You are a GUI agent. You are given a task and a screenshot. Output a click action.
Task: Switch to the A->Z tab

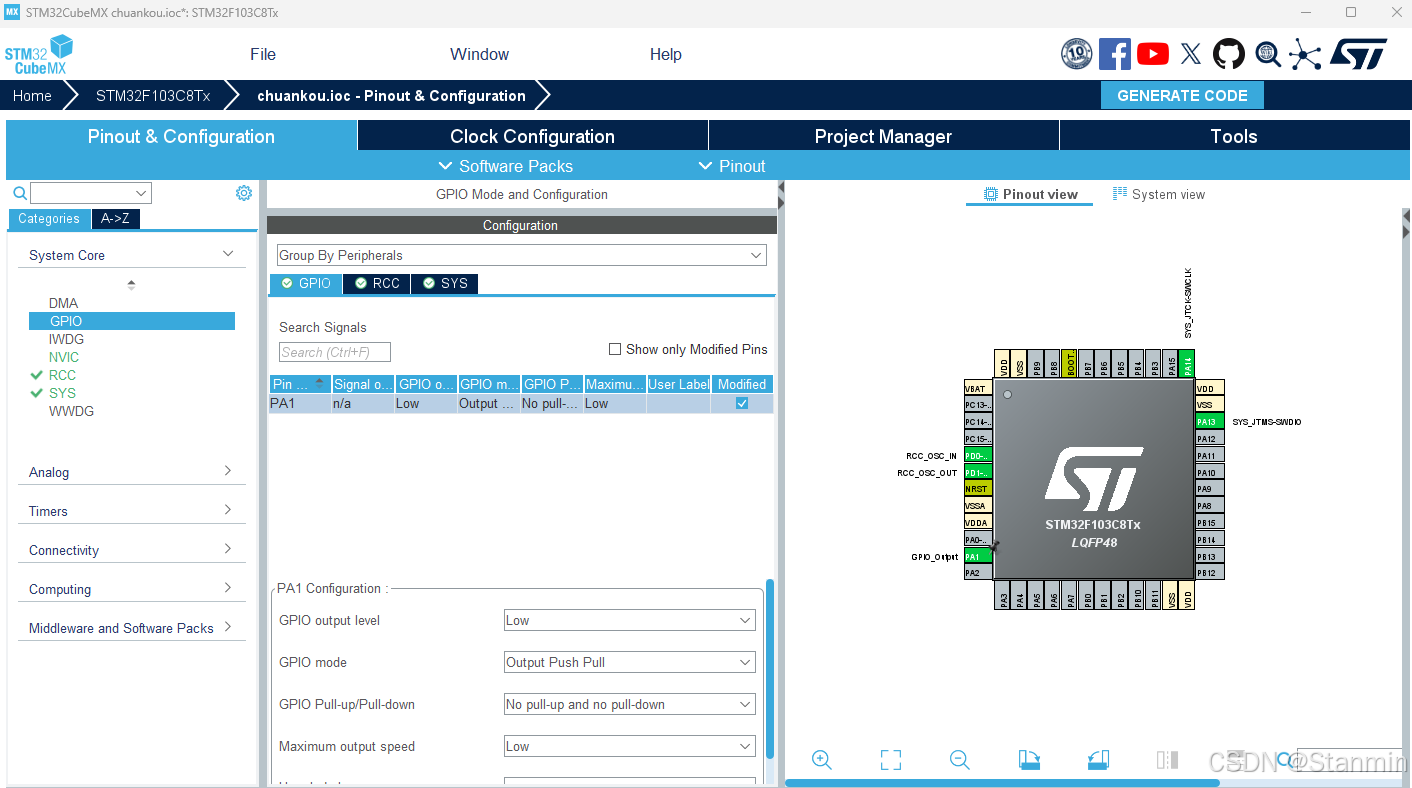pyautogui.click(x=115, y=218)
